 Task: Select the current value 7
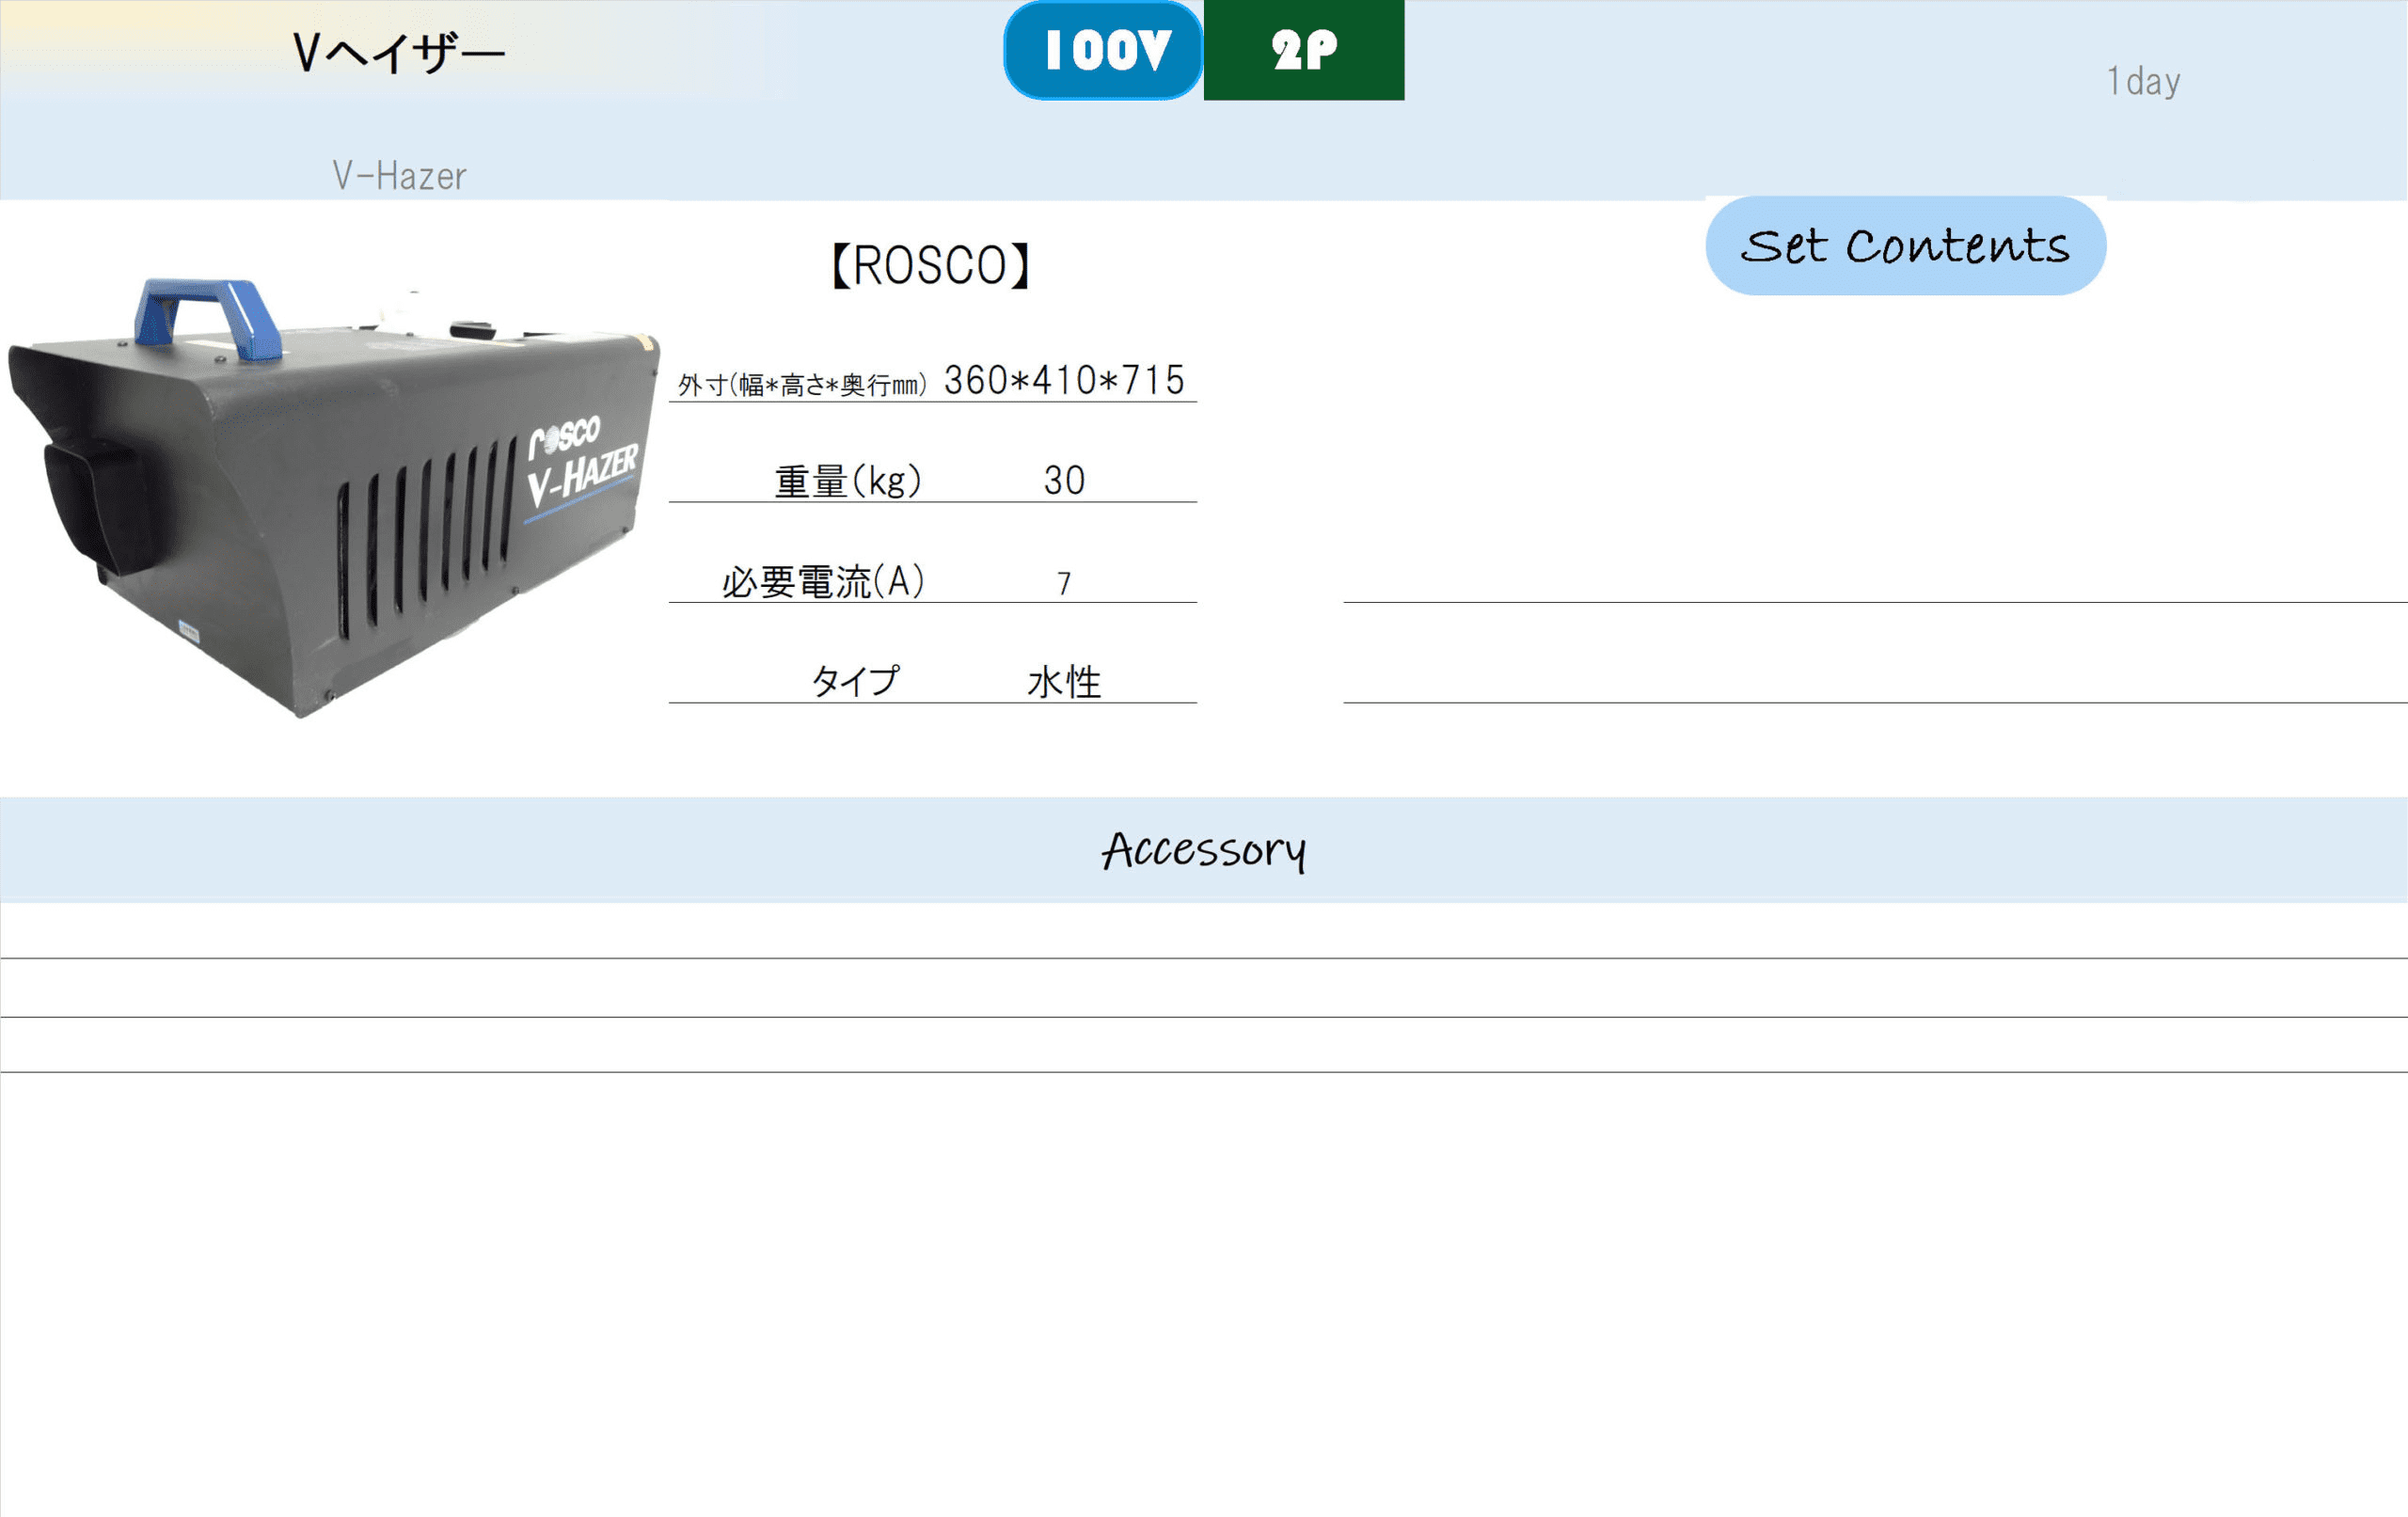coord(1064,583)
